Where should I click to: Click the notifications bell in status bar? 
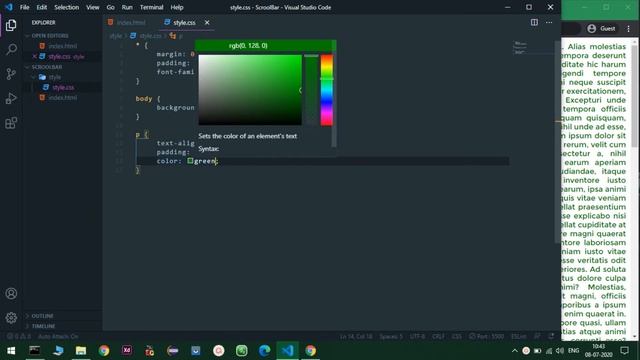551,336
